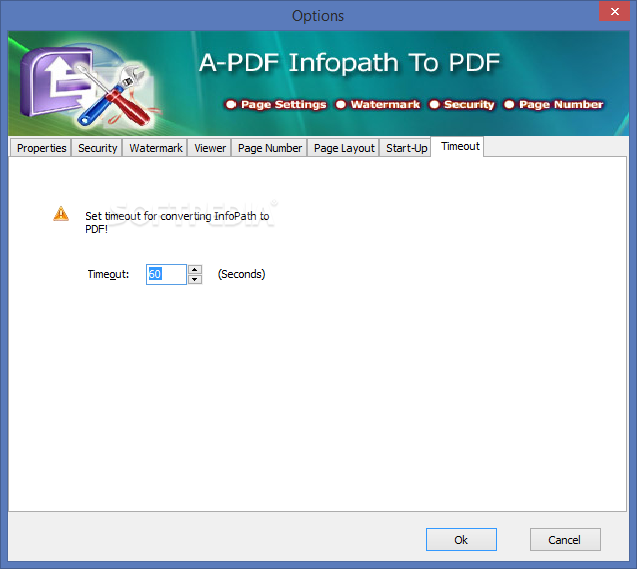
Task: Increase timeout with the up spinner arrow
Action: (x=195, y=269)
